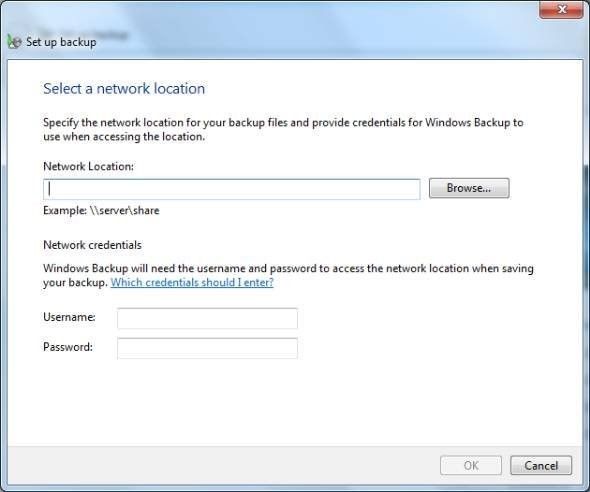Click the OK button
Image resolution: width=590 pixels, height=492 pixels.
(471, 466)
